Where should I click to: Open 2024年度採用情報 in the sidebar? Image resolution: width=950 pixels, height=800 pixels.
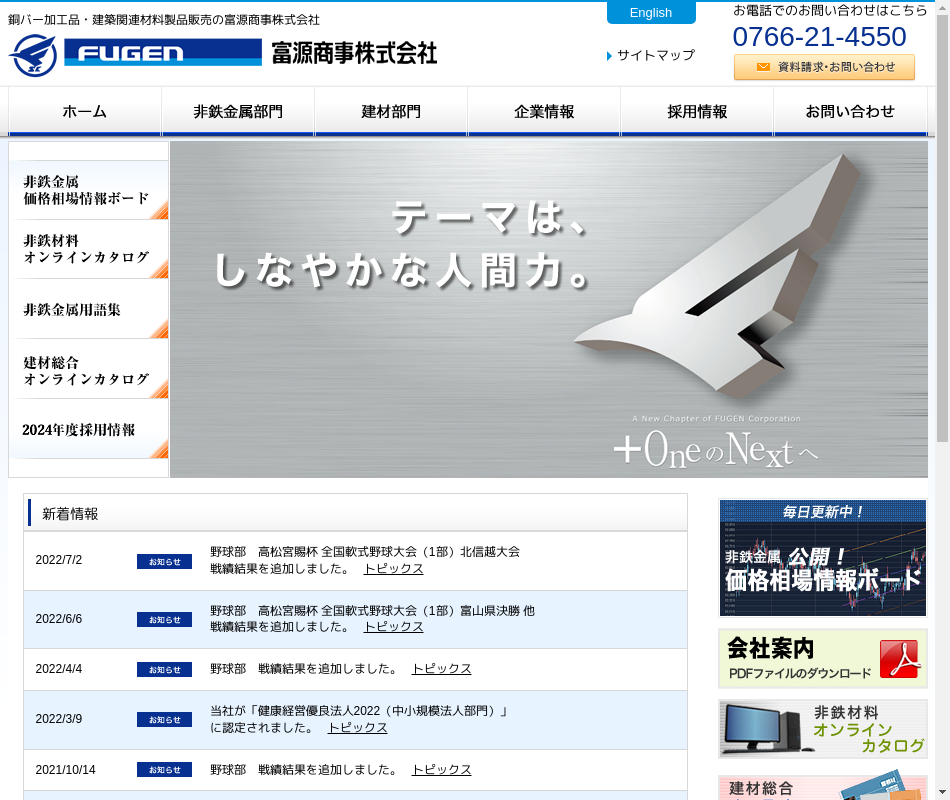[x=88, y=430]
